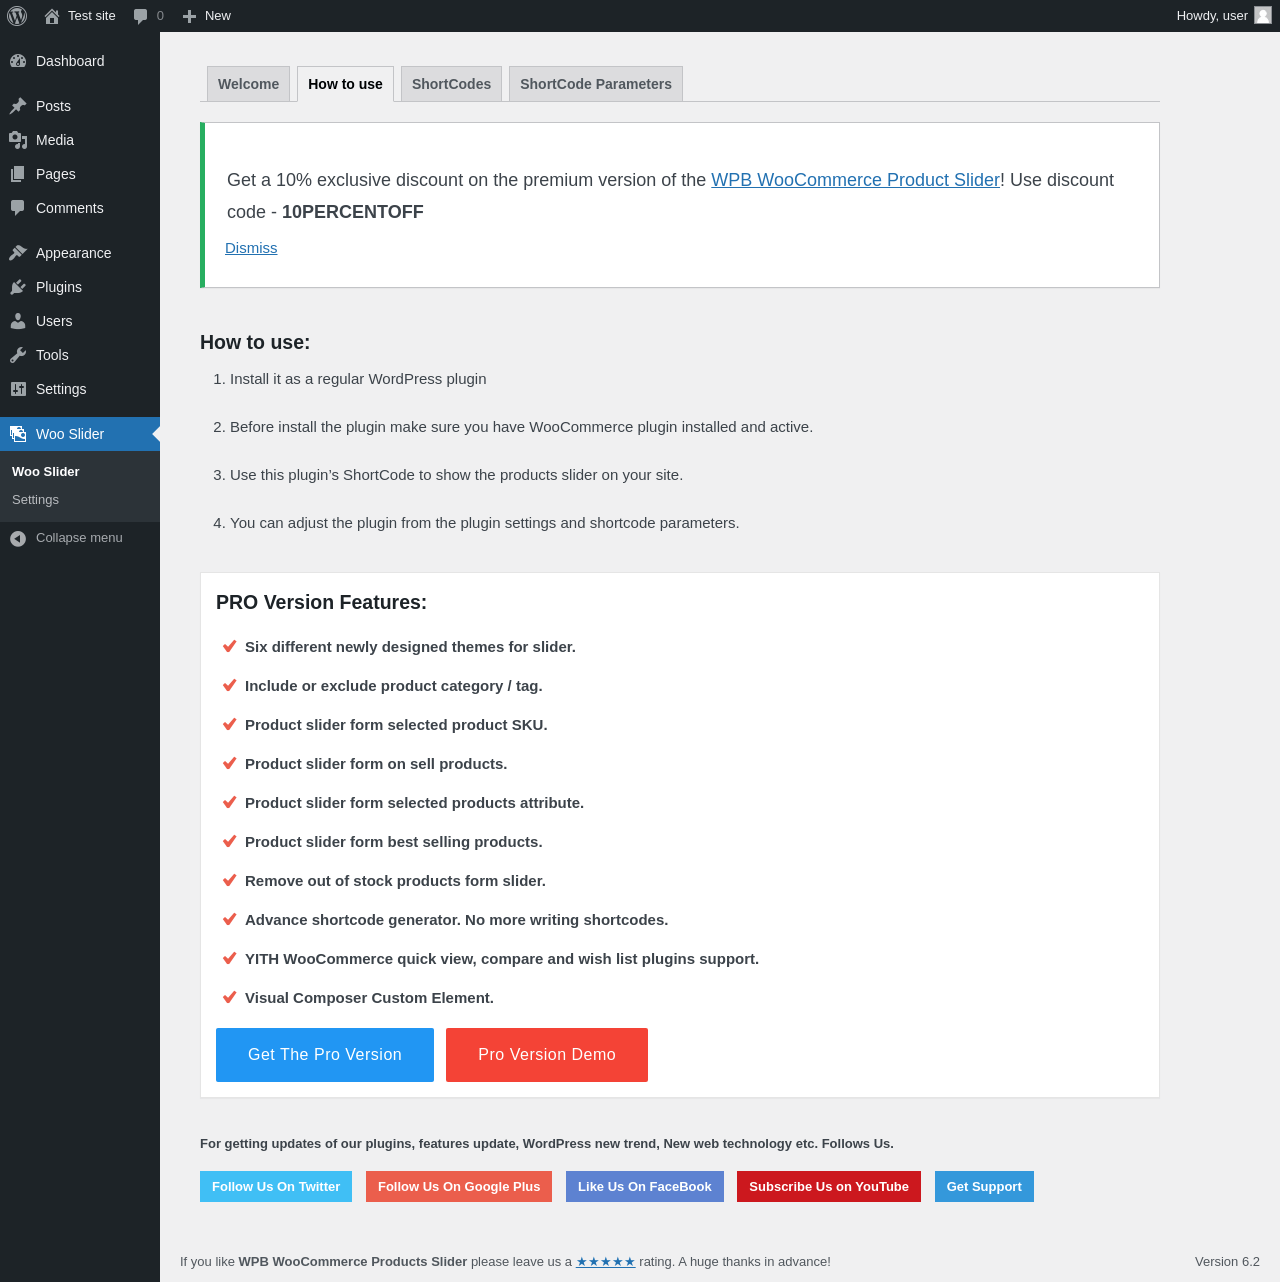
Task: Click 'Six different newly designed themes' feature
Action: tap(410, 647)
